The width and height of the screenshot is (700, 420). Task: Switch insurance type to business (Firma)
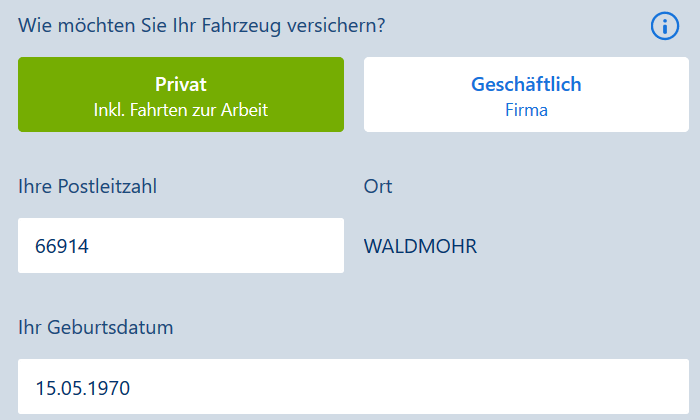click(526, 94)
